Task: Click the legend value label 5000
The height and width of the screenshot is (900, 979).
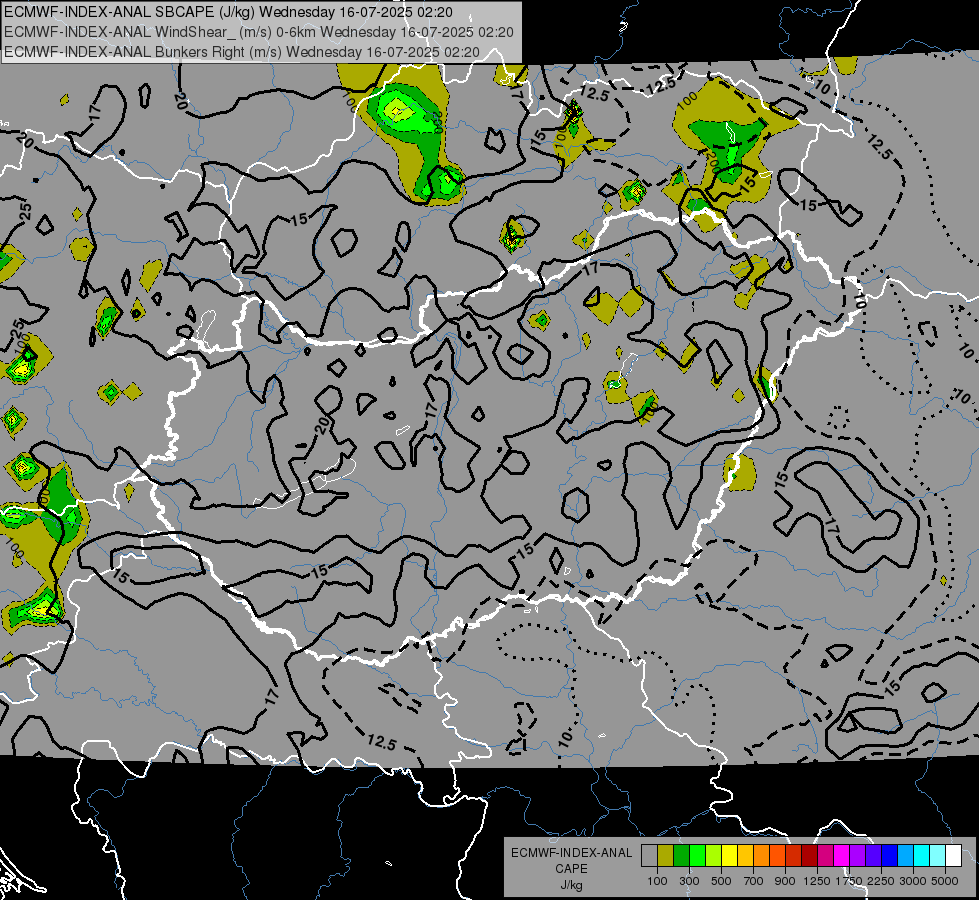Action: [x=945, y=882]
